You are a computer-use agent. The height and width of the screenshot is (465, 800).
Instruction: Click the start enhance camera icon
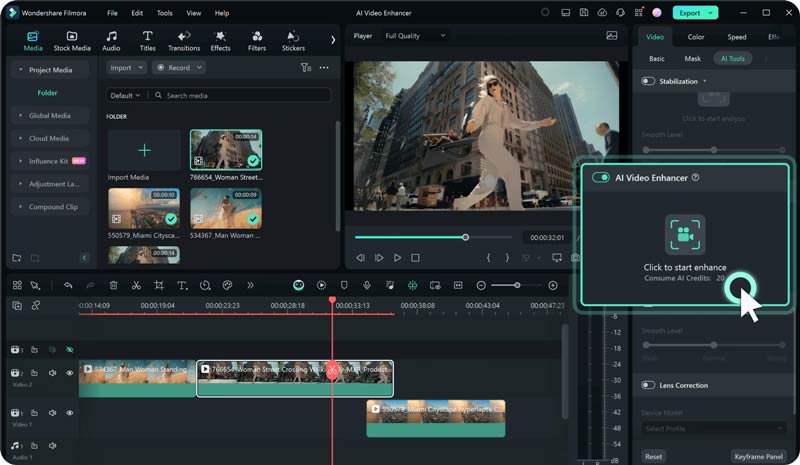685,234
